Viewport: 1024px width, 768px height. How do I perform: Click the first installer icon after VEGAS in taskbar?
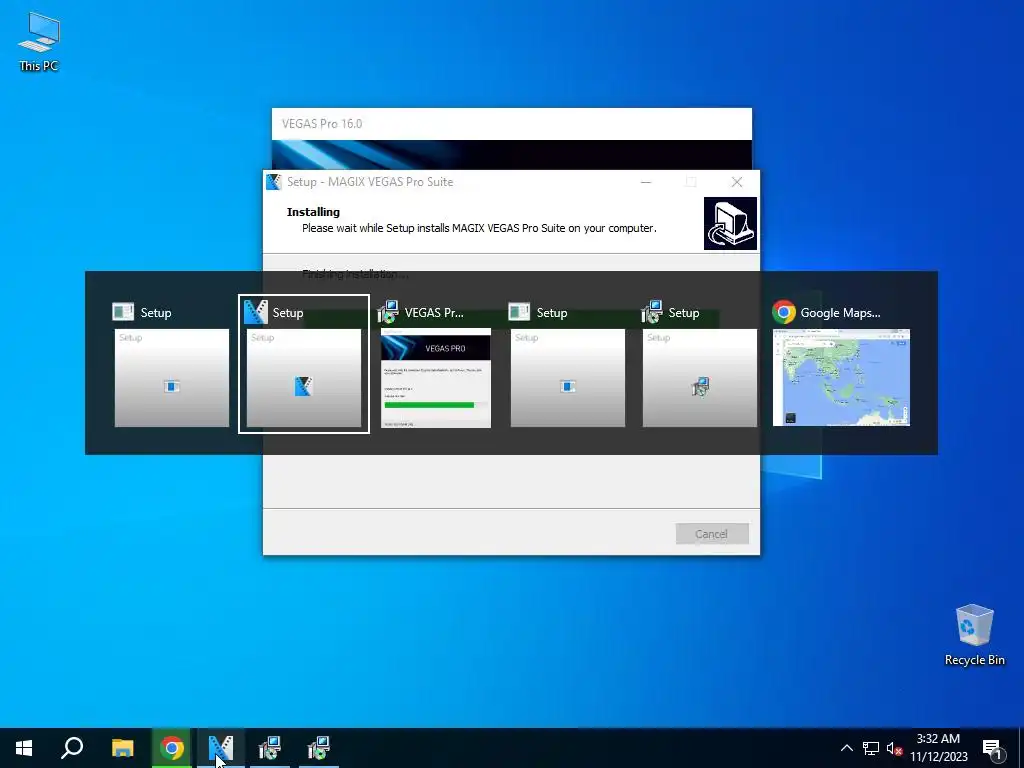click(269, 748)
